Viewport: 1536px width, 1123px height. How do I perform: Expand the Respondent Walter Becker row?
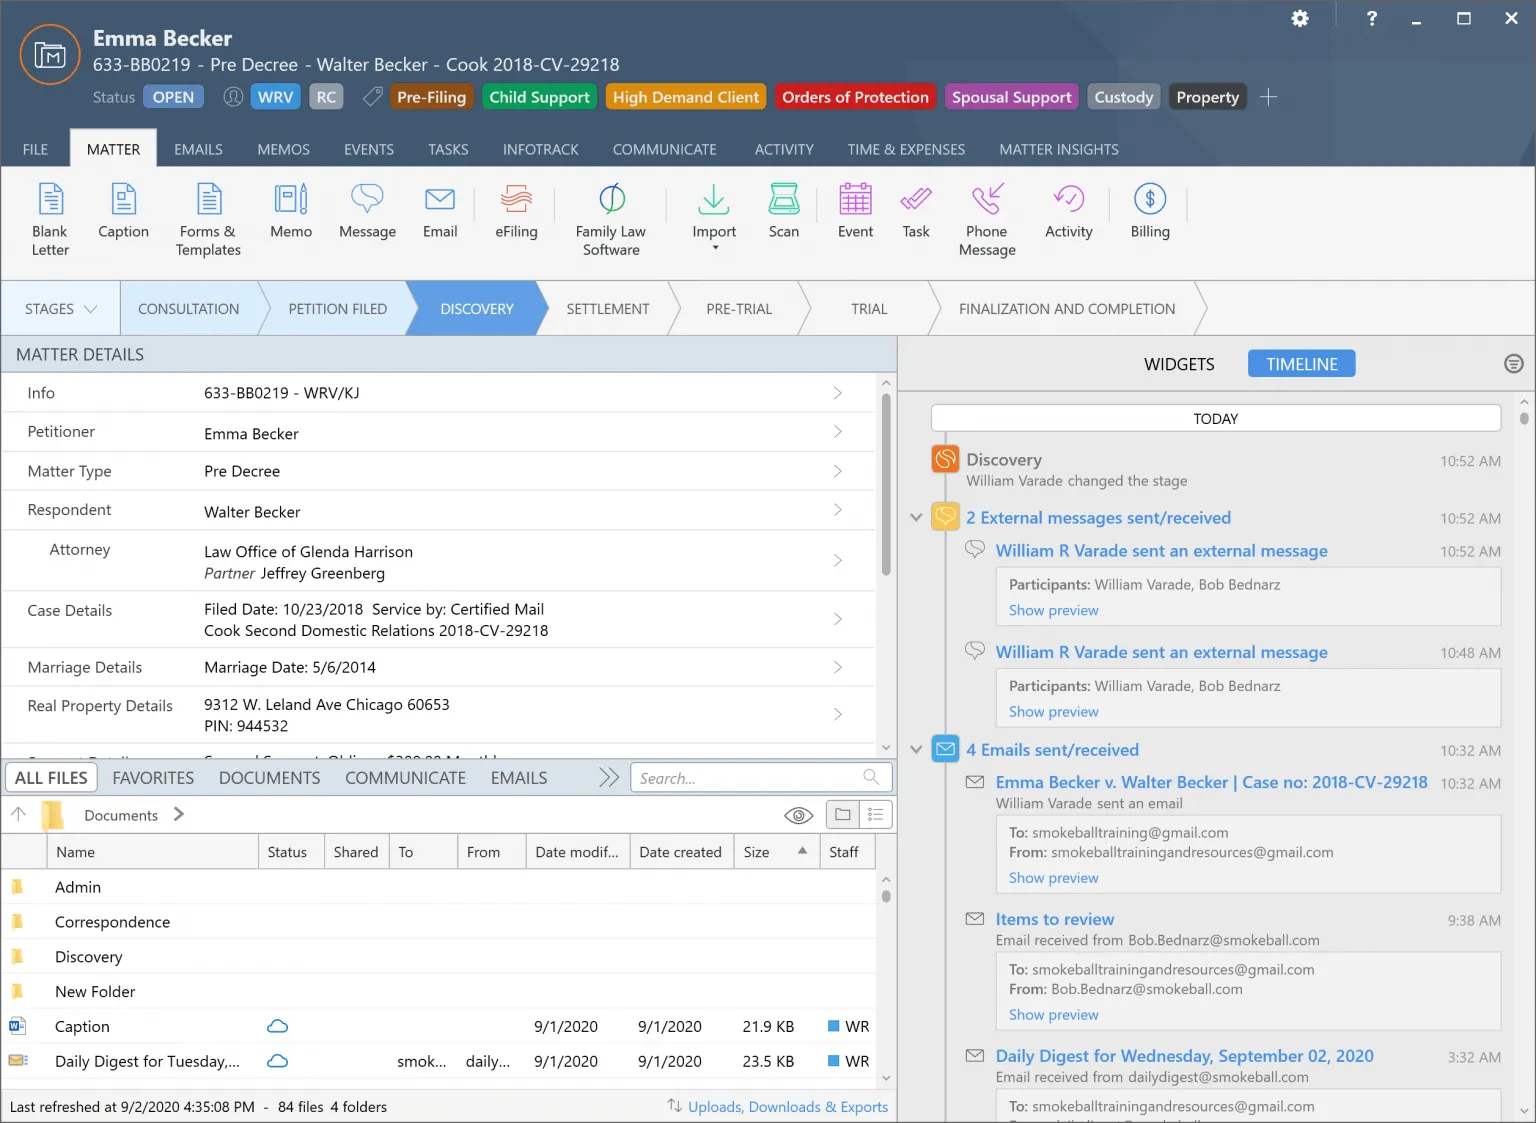838,510
